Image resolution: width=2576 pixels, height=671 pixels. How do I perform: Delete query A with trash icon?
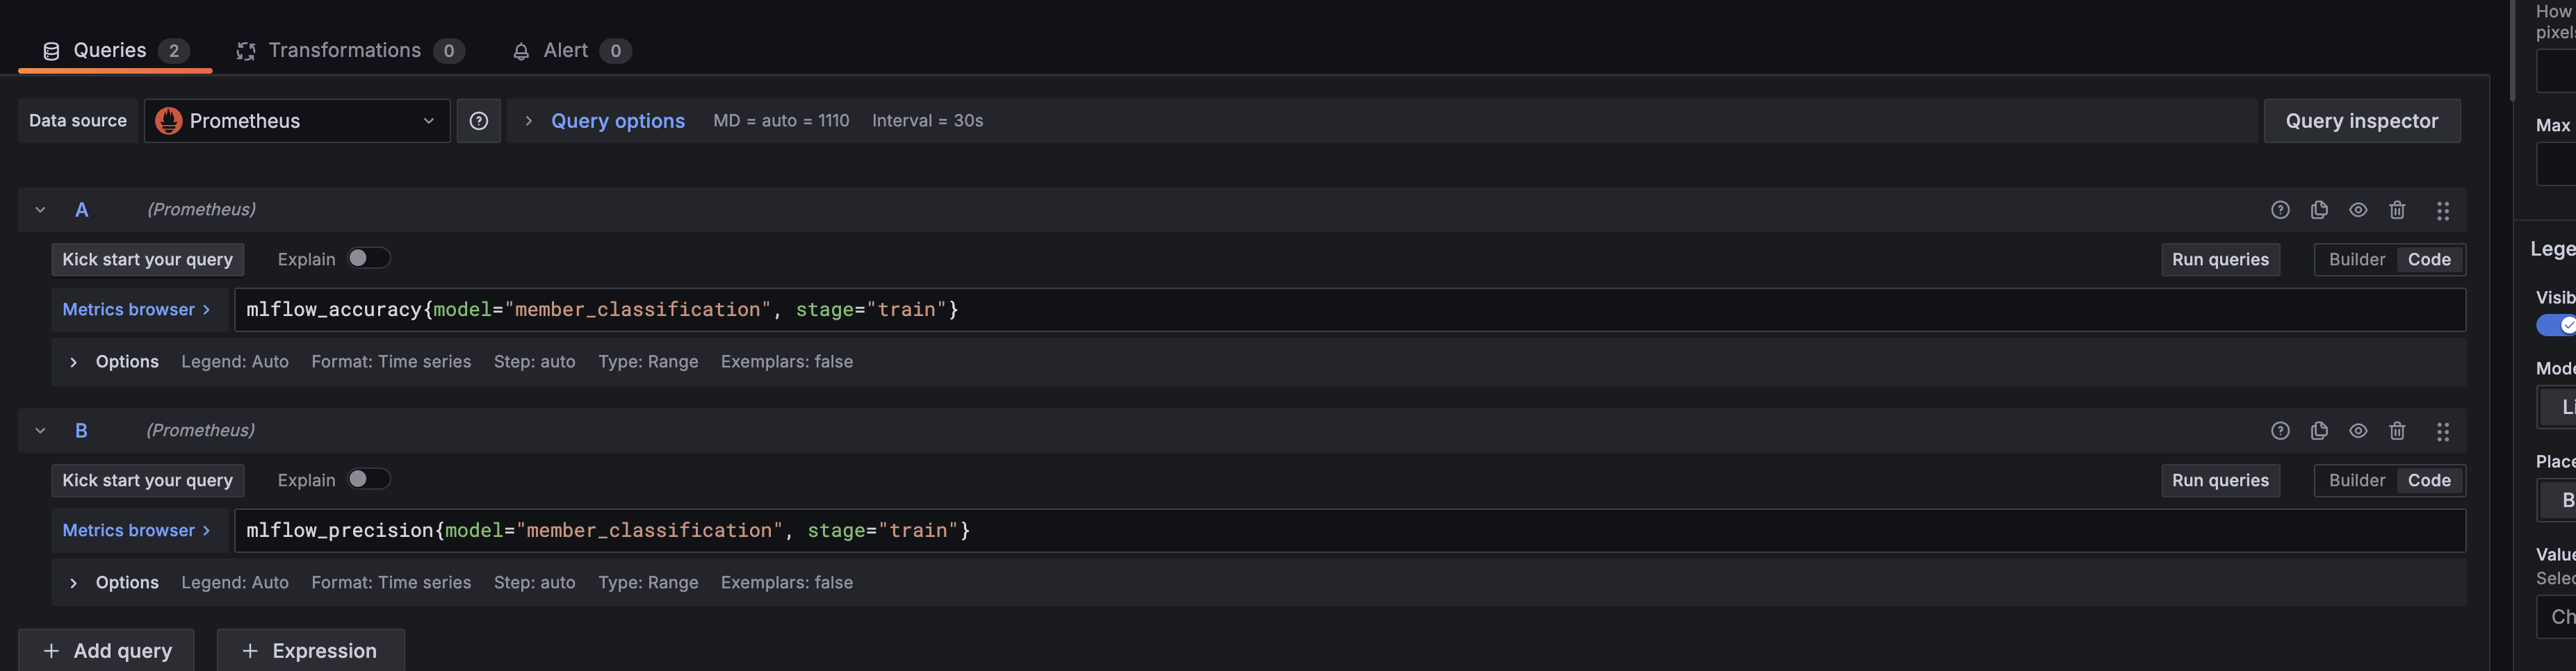(2397, 210)
